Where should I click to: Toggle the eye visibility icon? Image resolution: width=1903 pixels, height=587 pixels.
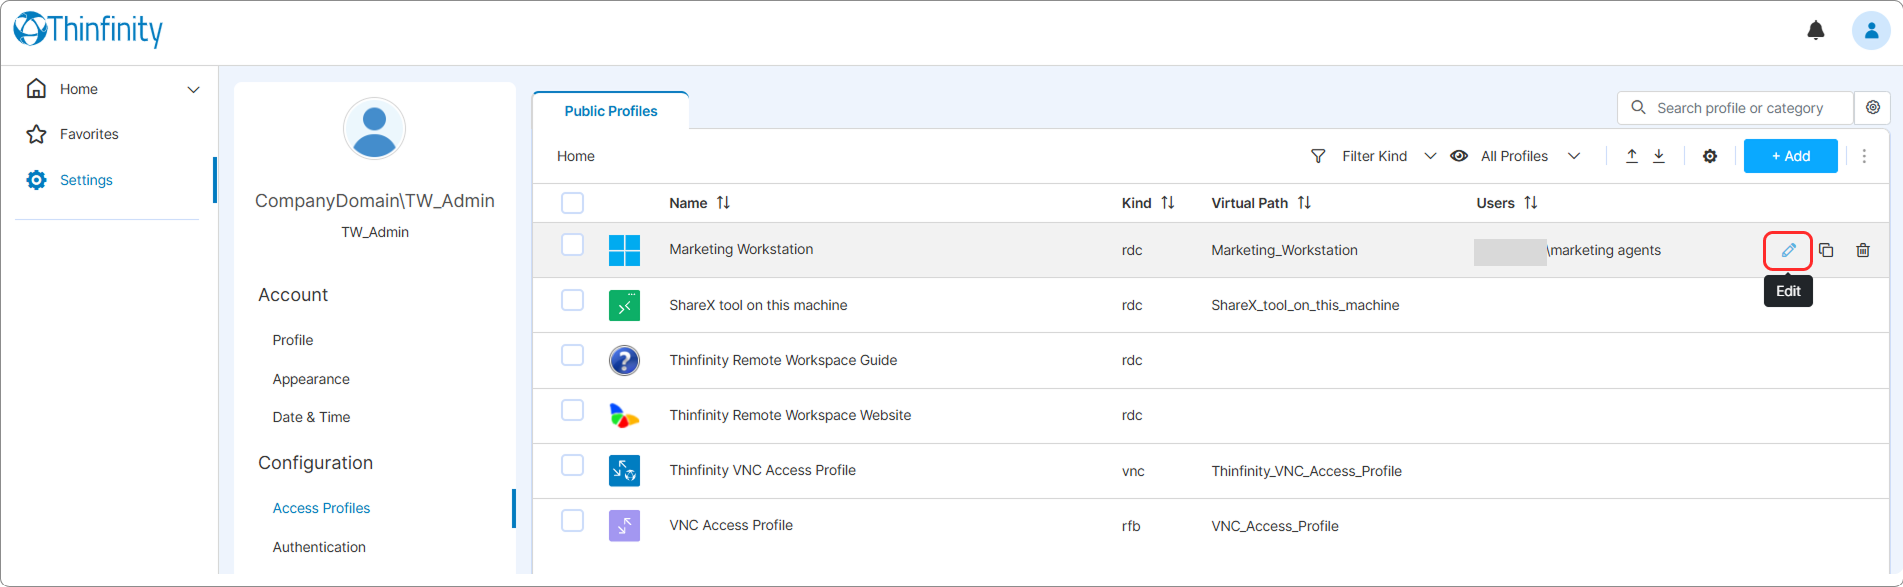click(1459, 156)
